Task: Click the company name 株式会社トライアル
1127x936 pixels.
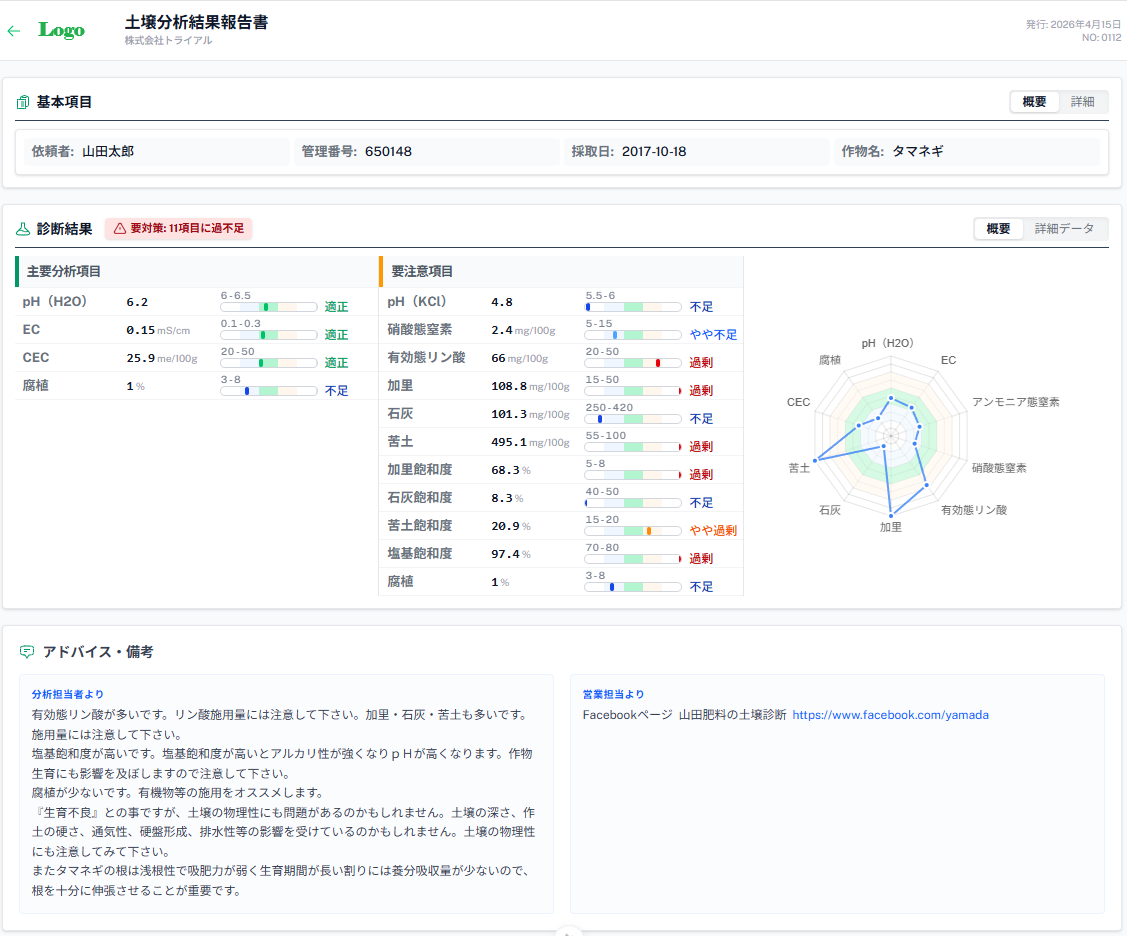Action: [x=168, y=40]
